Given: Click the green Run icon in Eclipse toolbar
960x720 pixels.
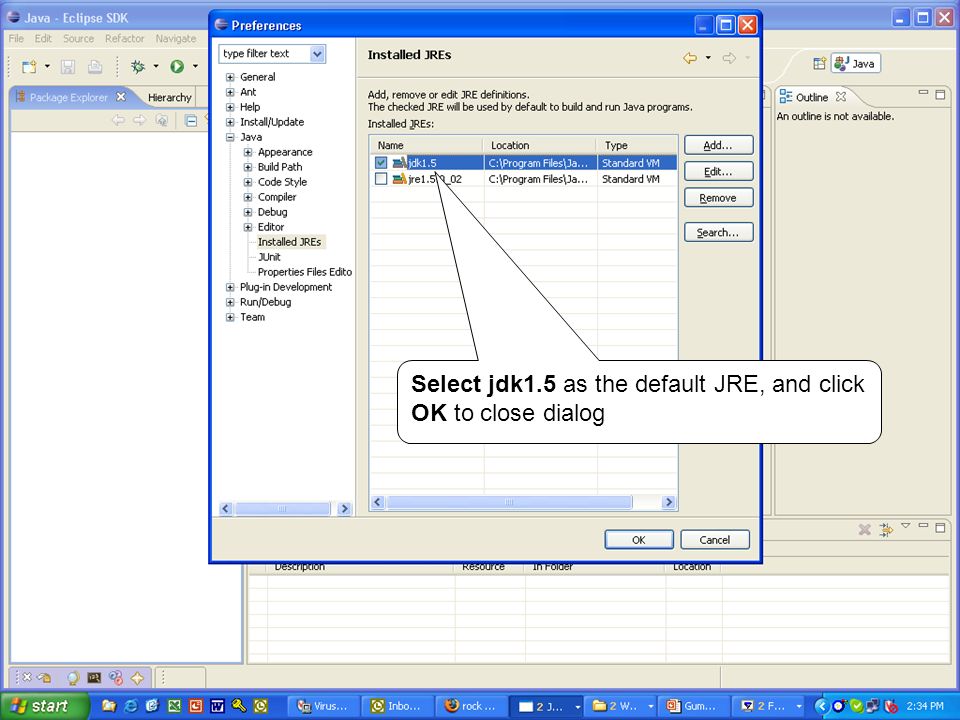Looking at the screenshot, I should pos(177,66).
